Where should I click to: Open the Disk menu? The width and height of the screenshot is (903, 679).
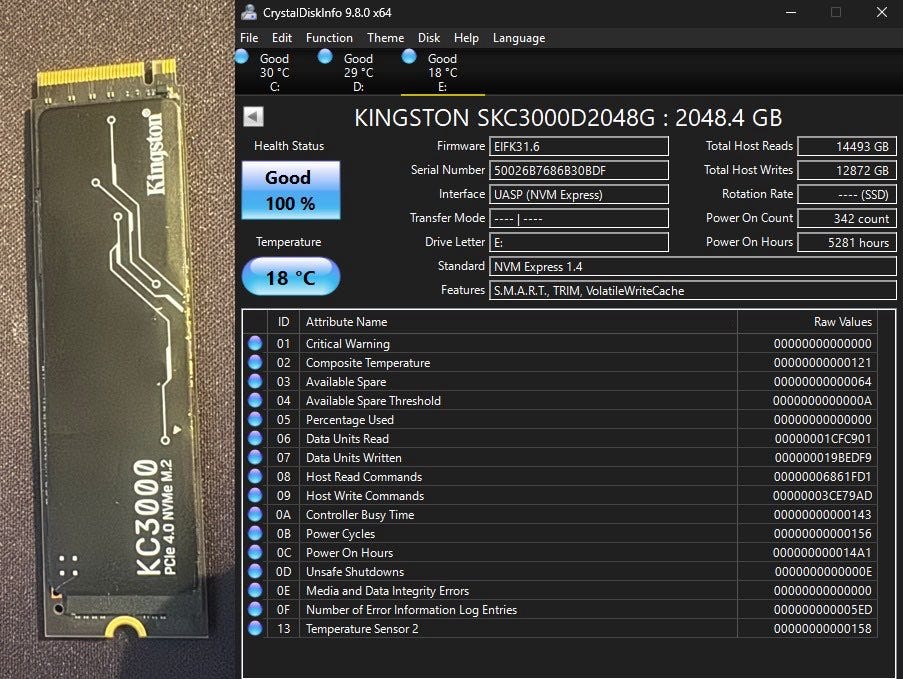pyautogui.click(x=428, y=38)
